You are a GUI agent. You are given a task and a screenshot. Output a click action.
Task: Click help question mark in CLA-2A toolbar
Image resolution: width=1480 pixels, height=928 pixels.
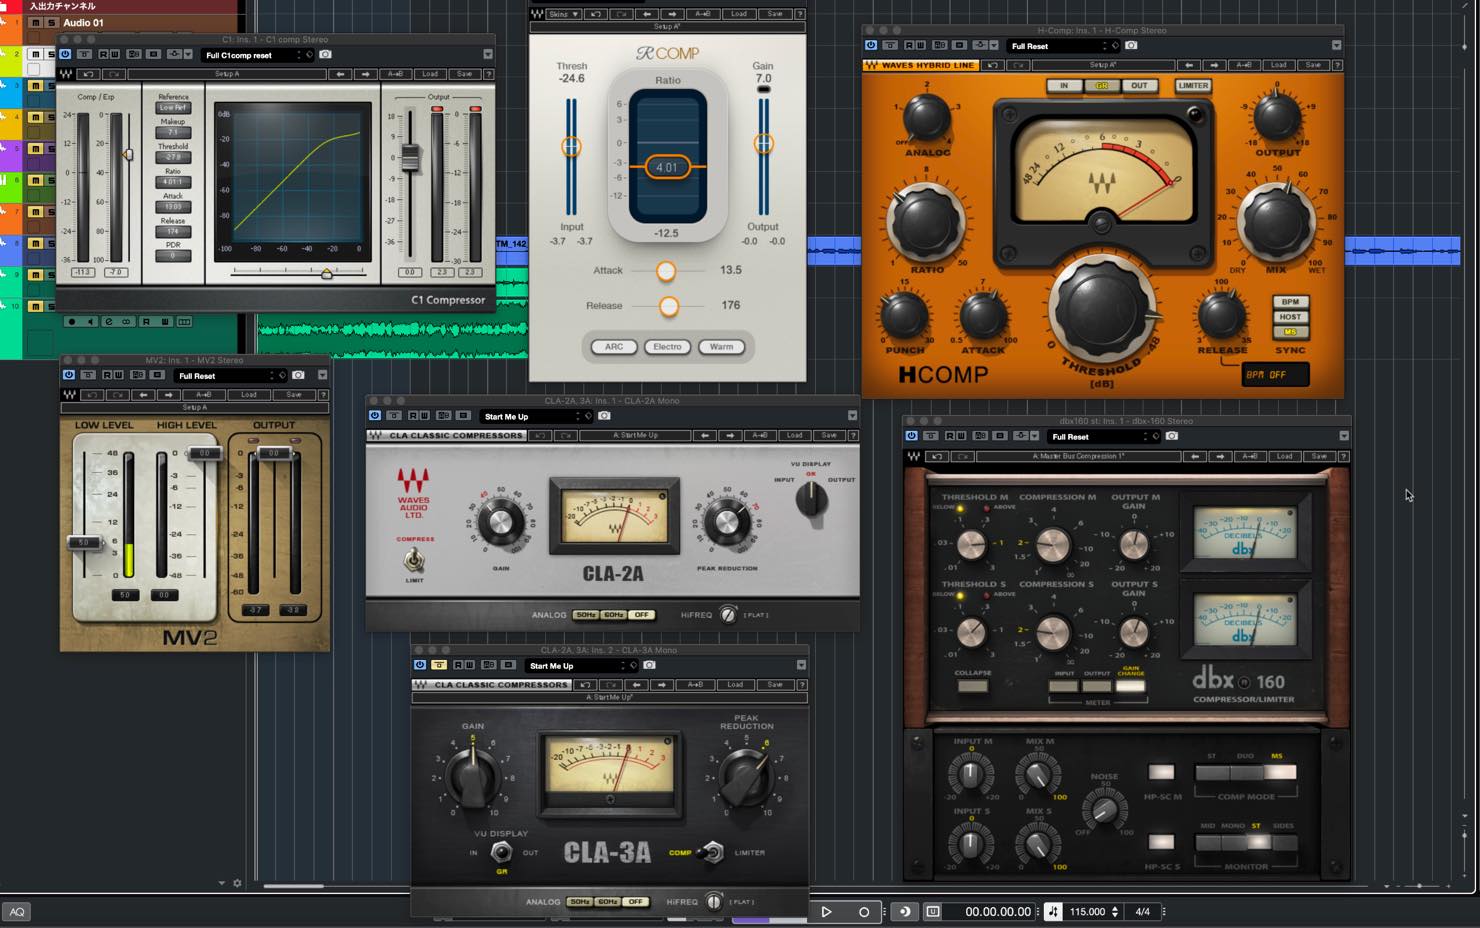[x=853, y=436]
